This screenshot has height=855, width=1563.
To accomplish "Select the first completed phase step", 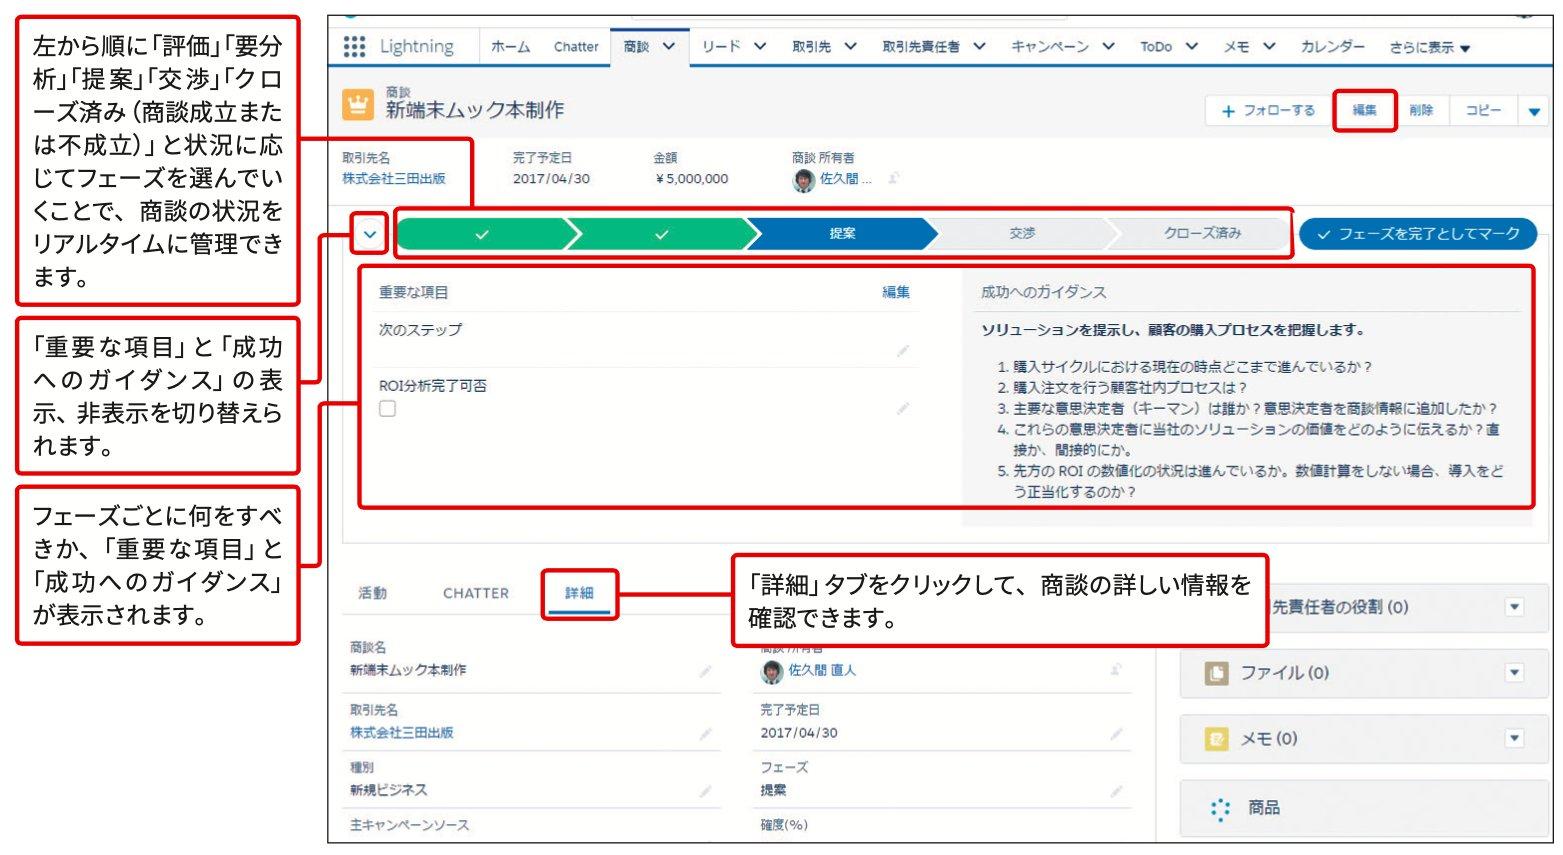I will coord(482,234).
